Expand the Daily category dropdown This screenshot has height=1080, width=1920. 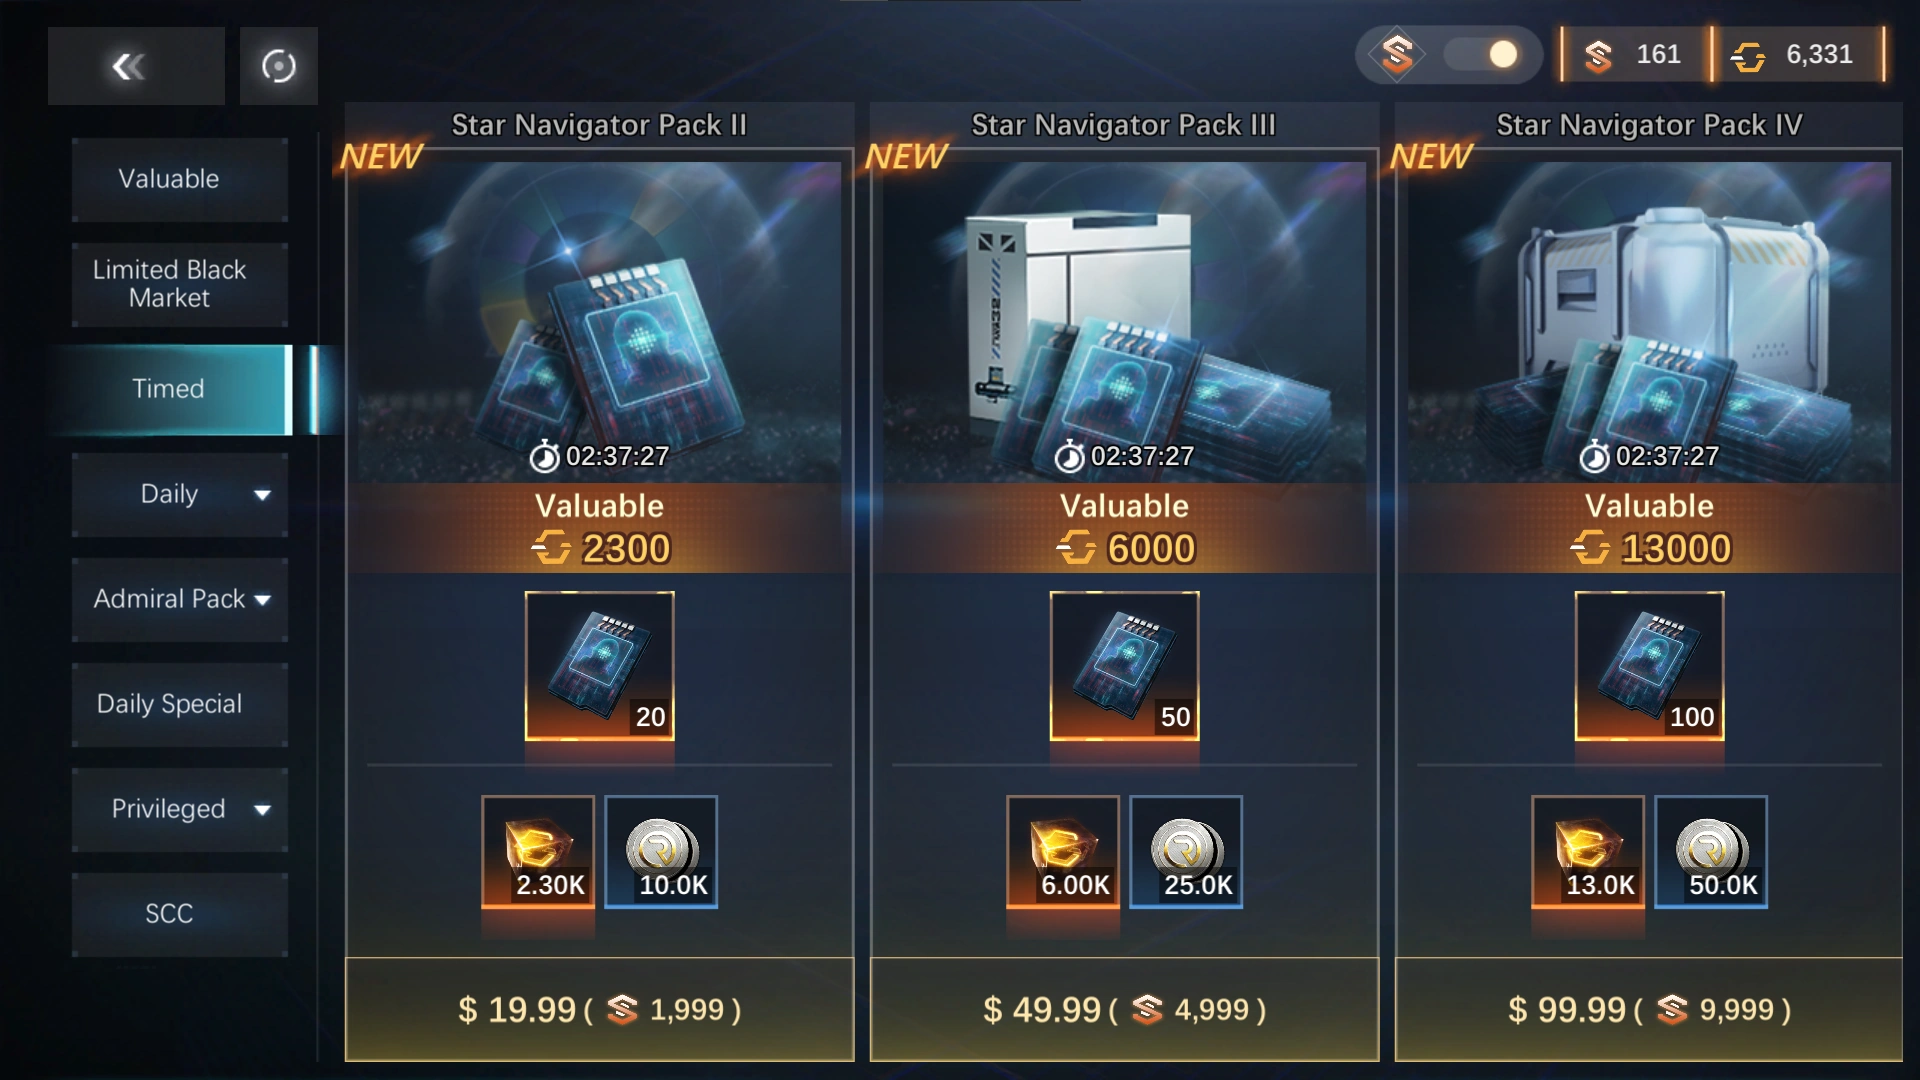(262, 495)
